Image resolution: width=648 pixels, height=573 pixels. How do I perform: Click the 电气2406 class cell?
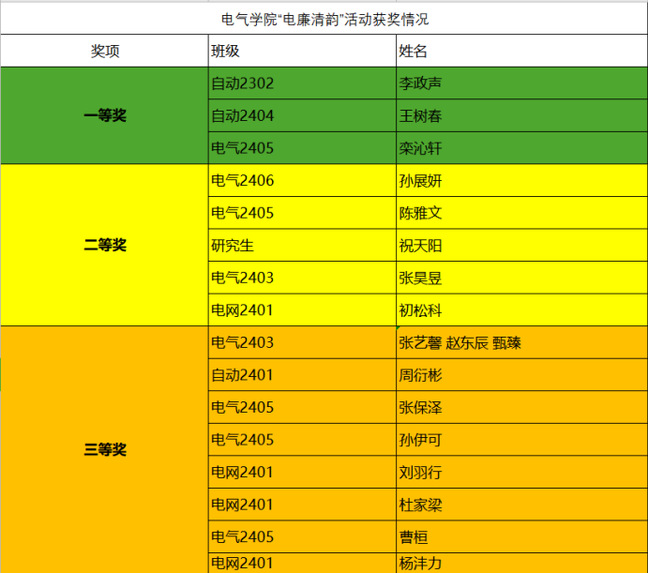301,181
